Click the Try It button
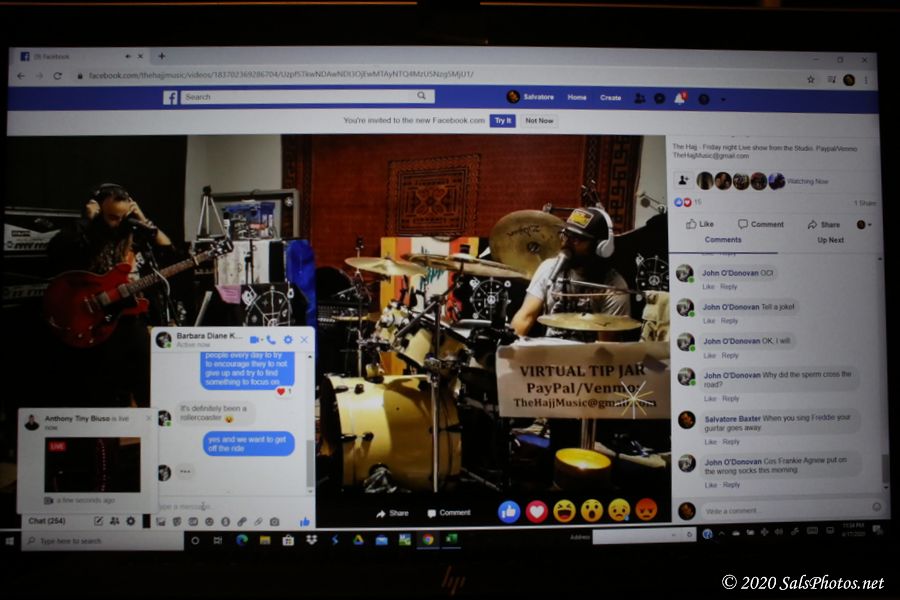 [x=502, y=120]
